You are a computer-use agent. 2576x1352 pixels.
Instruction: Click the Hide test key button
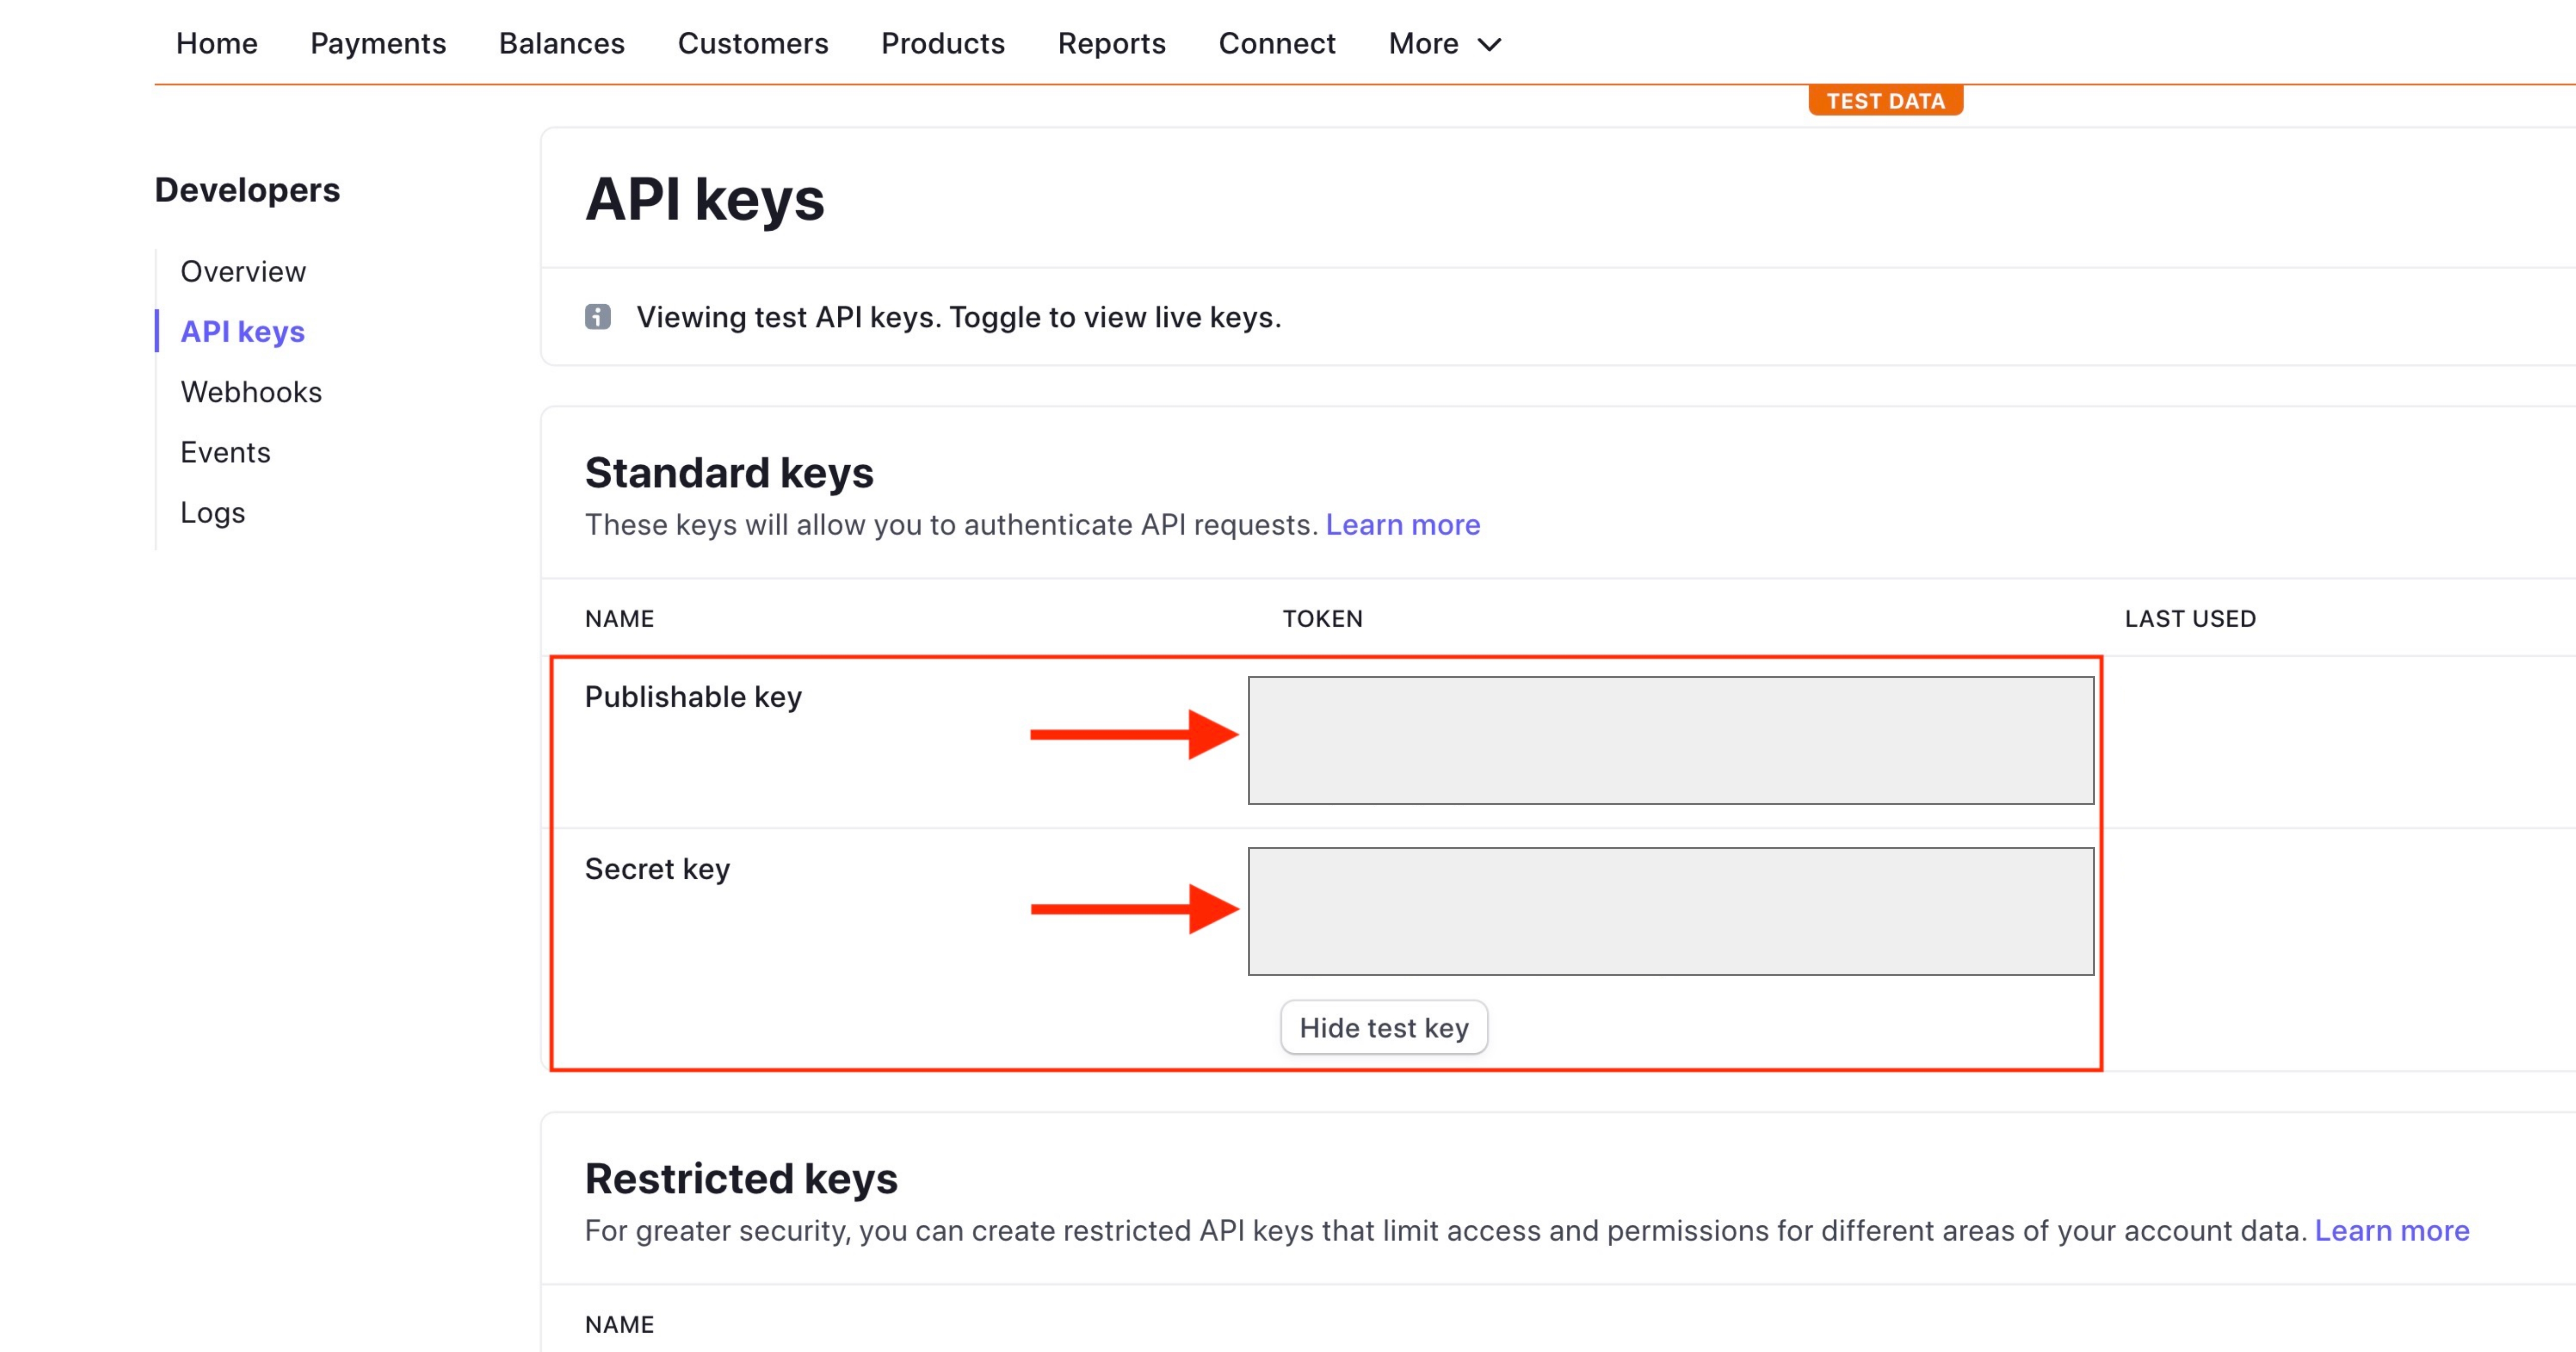(x=1384, y=1027)
